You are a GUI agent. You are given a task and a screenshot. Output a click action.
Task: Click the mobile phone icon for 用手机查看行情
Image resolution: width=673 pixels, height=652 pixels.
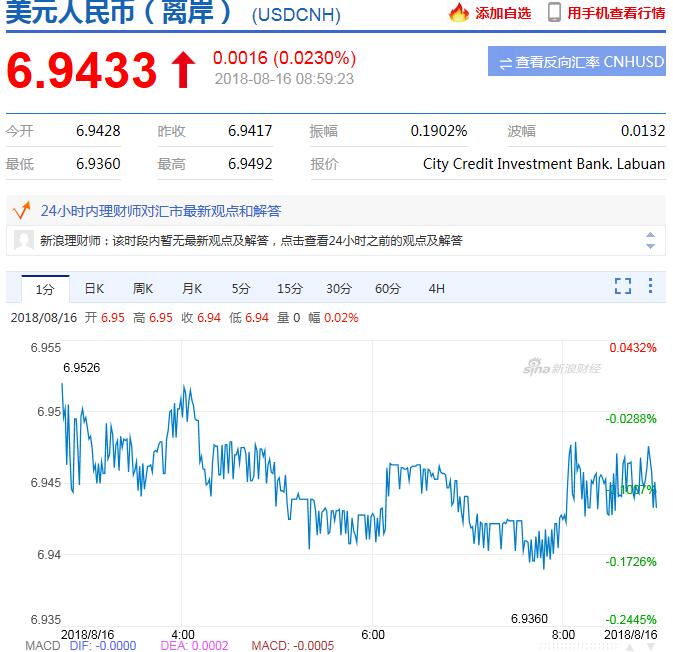tap(553, 13)
